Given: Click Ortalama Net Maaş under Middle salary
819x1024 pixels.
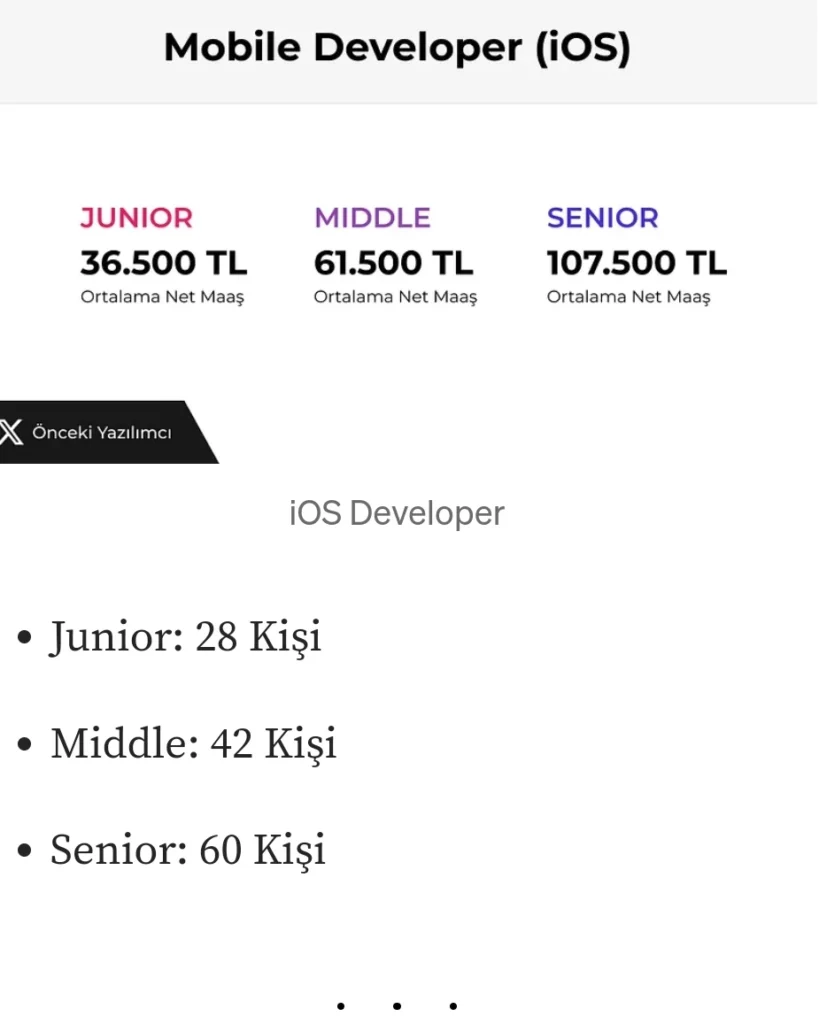Looking at the screenshot, I should pyautogui.click(x=395, y=297).
